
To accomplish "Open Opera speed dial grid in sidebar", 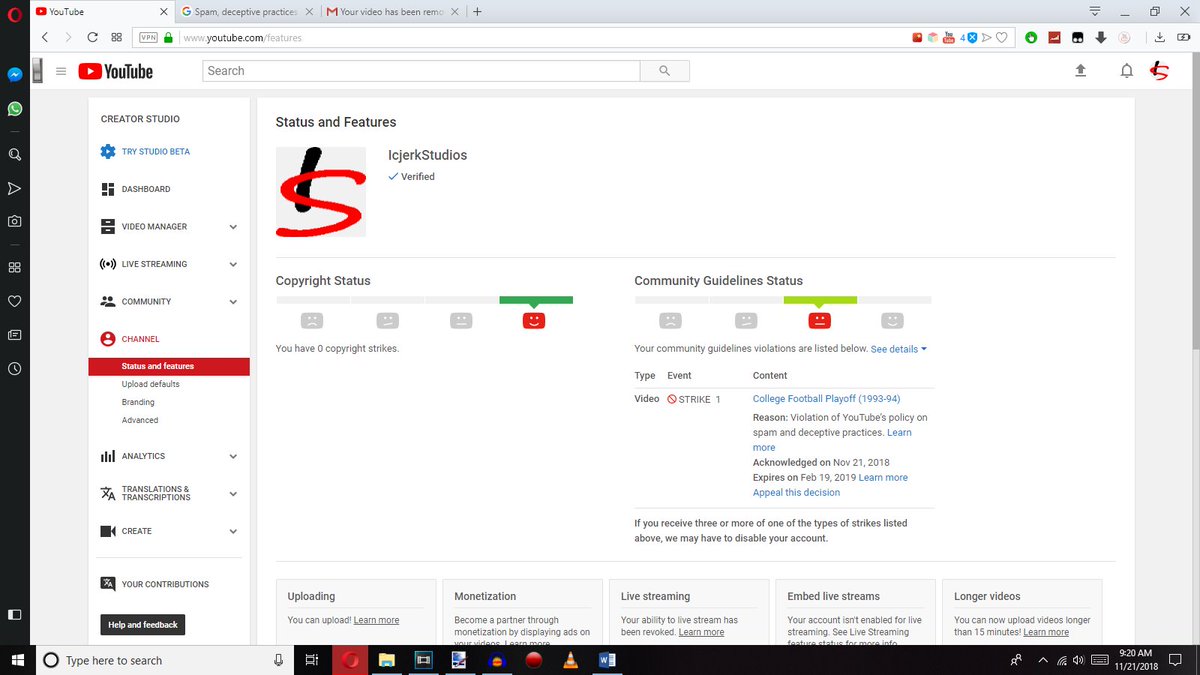I will click(15, 268).
